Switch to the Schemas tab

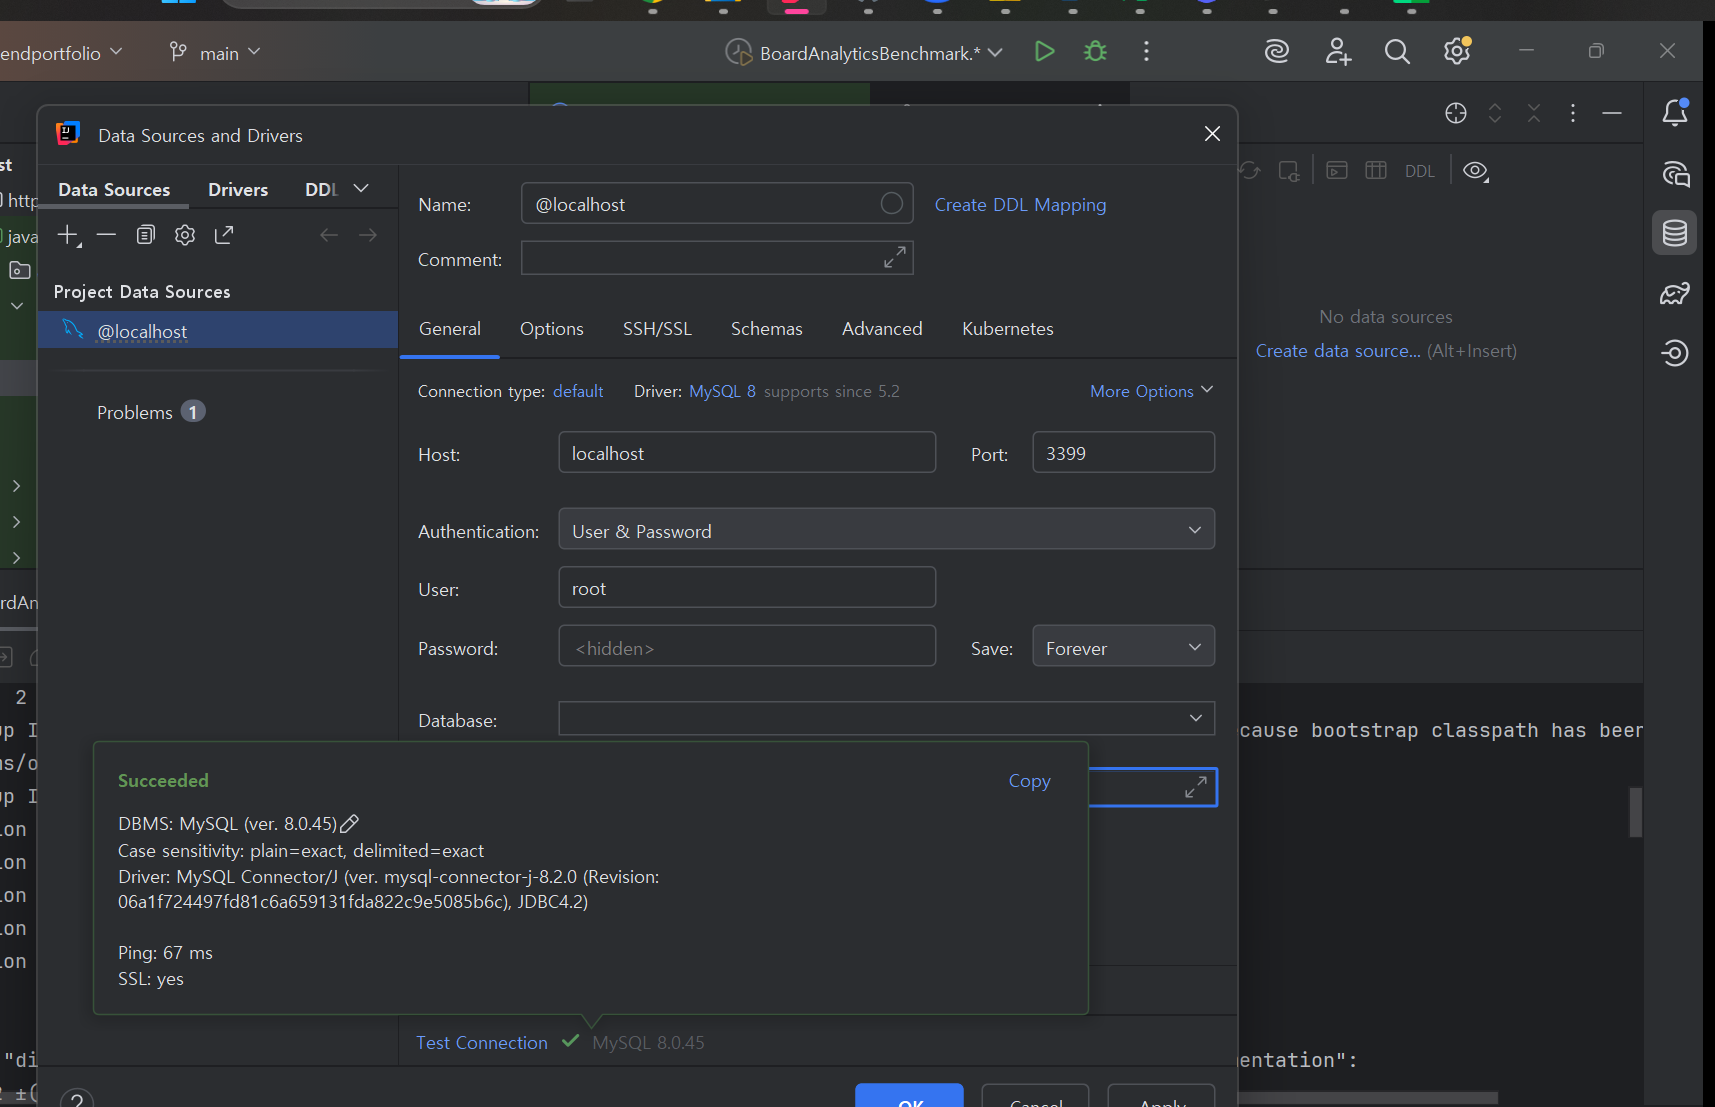766,329
